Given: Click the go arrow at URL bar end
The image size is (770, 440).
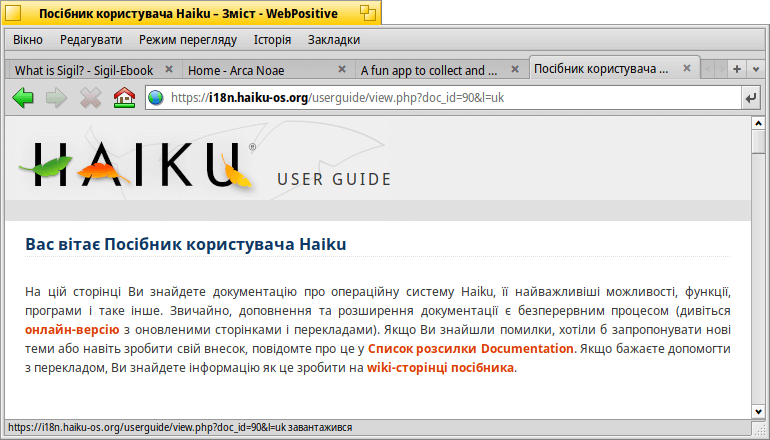Looking at the screenshot, I should [x=750, y=98].
